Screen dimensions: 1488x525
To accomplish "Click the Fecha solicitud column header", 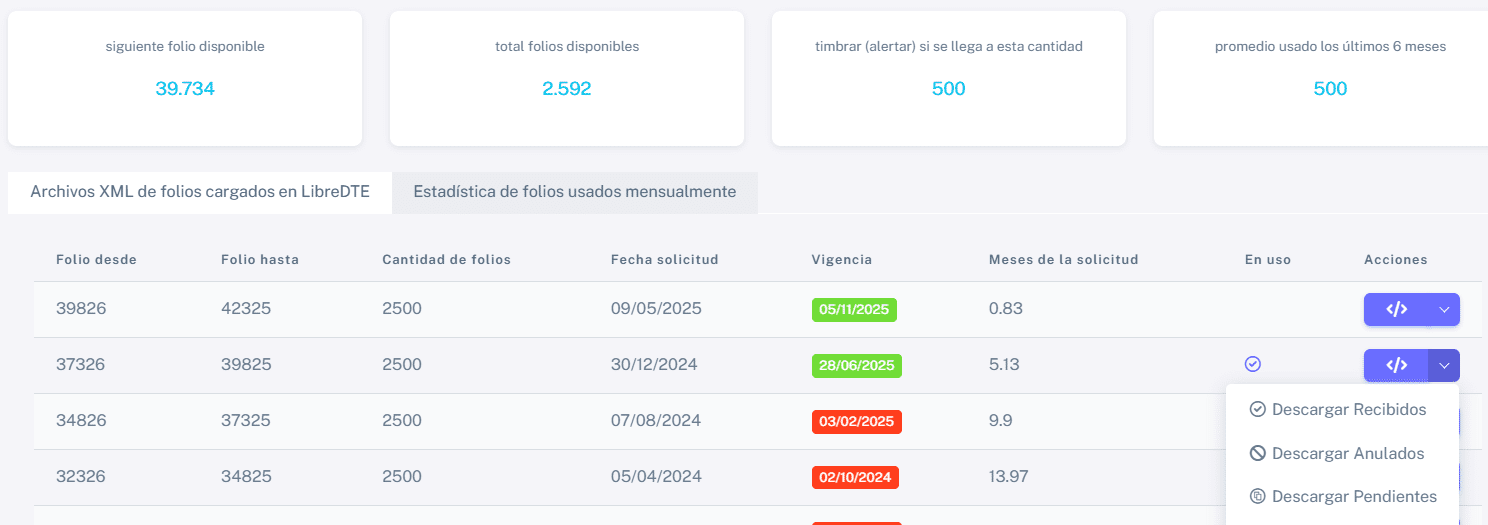I will coord(664,259).
